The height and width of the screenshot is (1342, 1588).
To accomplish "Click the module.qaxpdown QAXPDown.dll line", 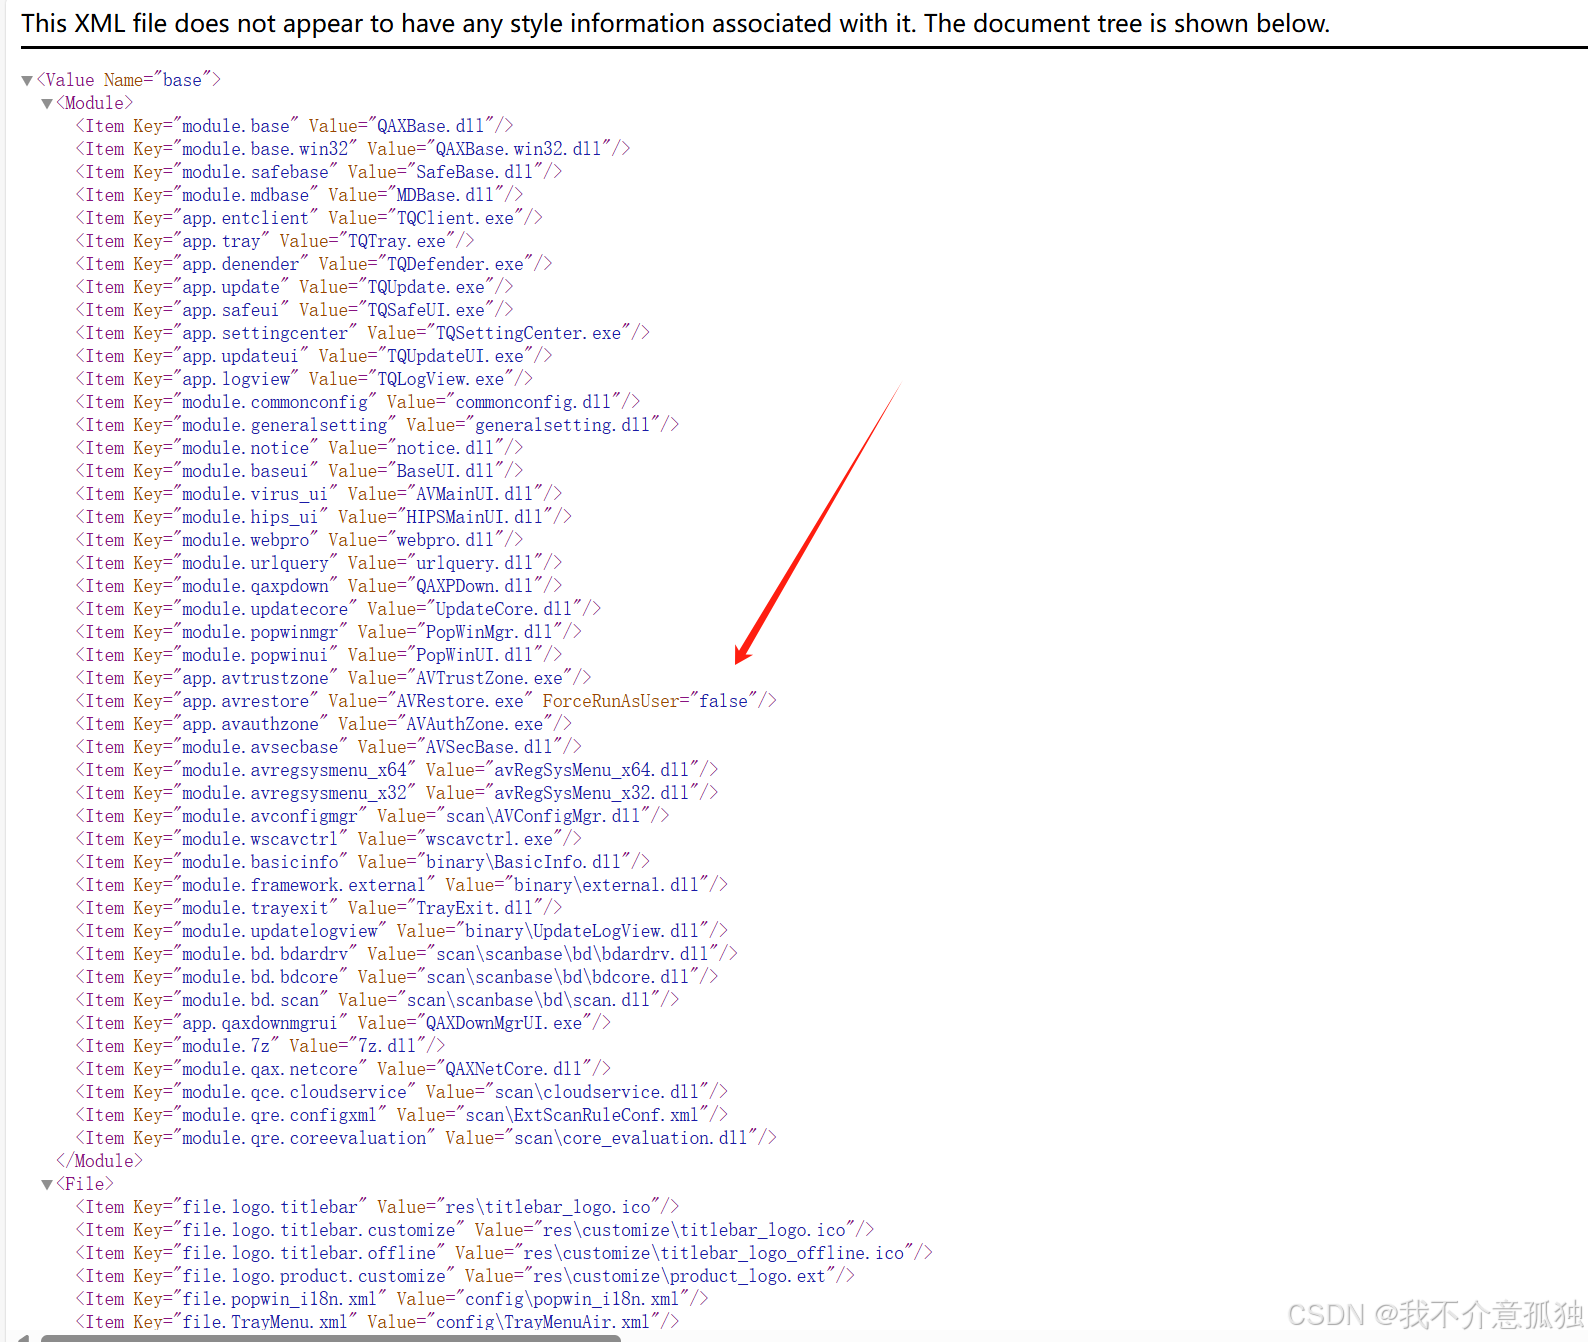I will (319, 586).
